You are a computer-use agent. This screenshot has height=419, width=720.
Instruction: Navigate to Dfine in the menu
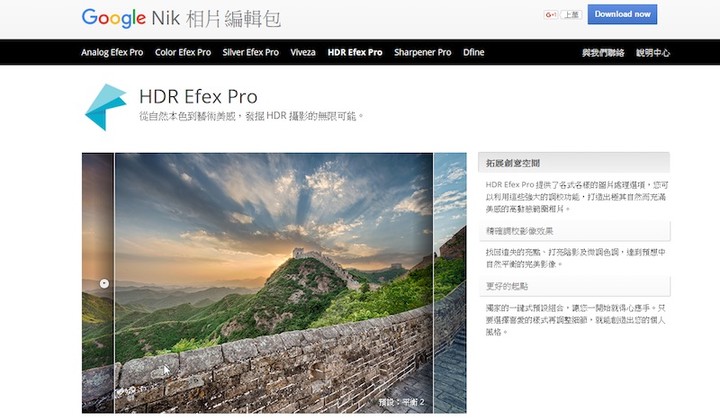coord(473,52)
